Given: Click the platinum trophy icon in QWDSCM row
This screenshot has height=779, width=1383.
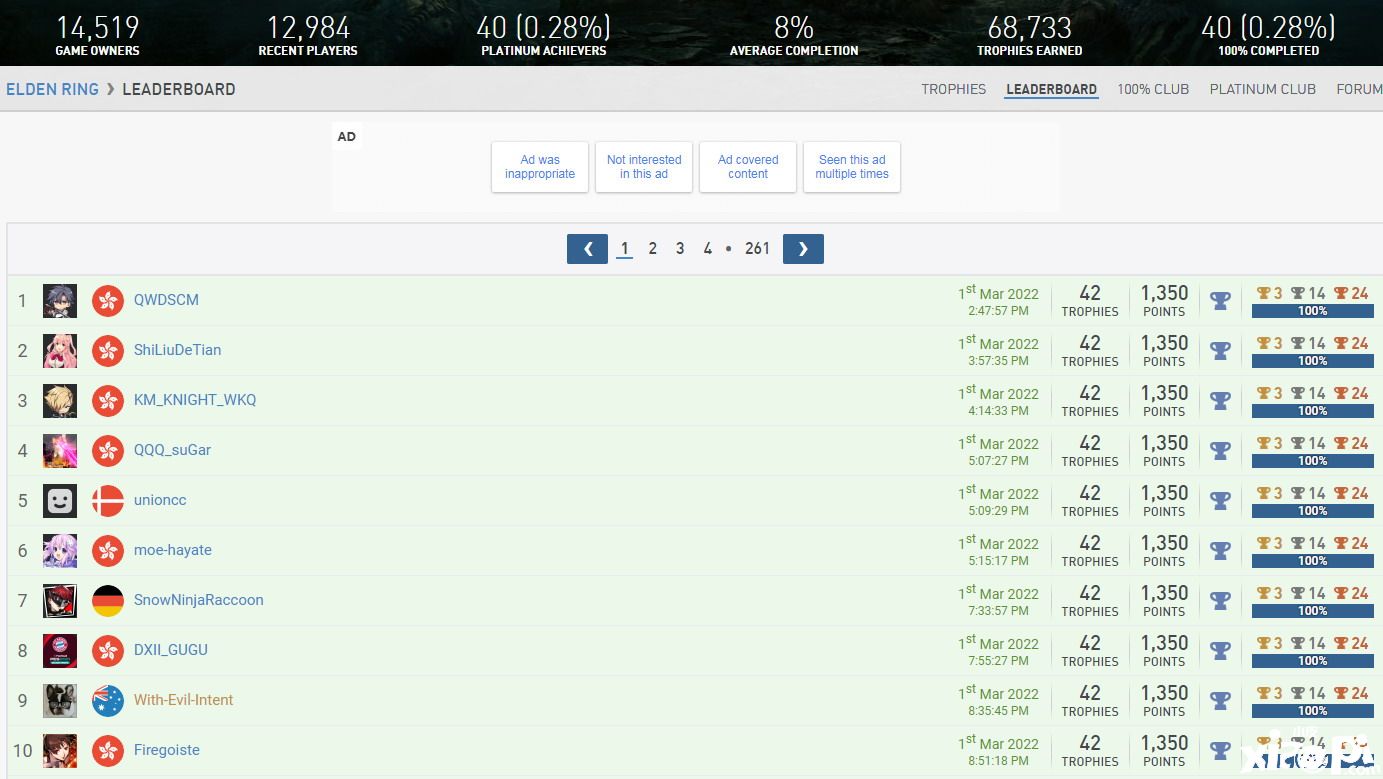Looking at the screenshot, I should [1220, 300].
